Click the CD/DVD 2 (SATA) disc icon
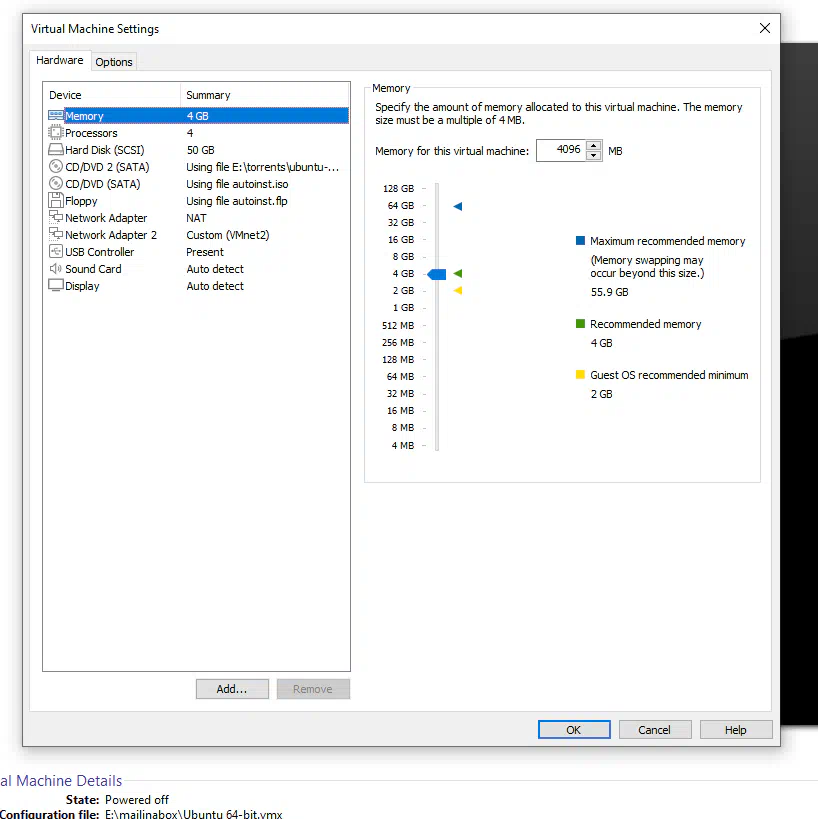The height and width of the screenshot is (819, 818). tap(55, 167)
